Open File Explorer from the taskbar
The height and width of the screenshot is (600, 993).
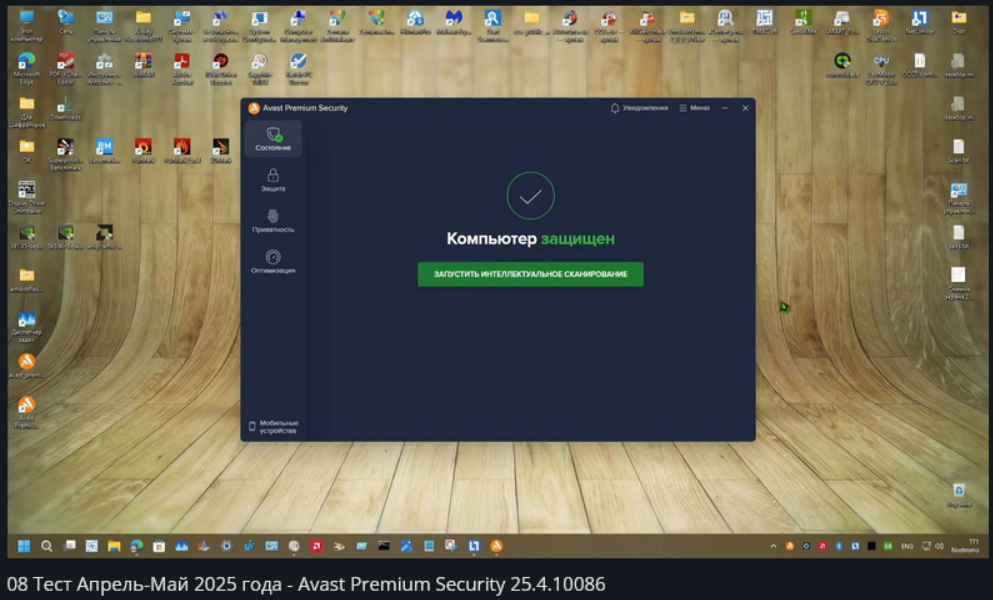tap(114, 546)
